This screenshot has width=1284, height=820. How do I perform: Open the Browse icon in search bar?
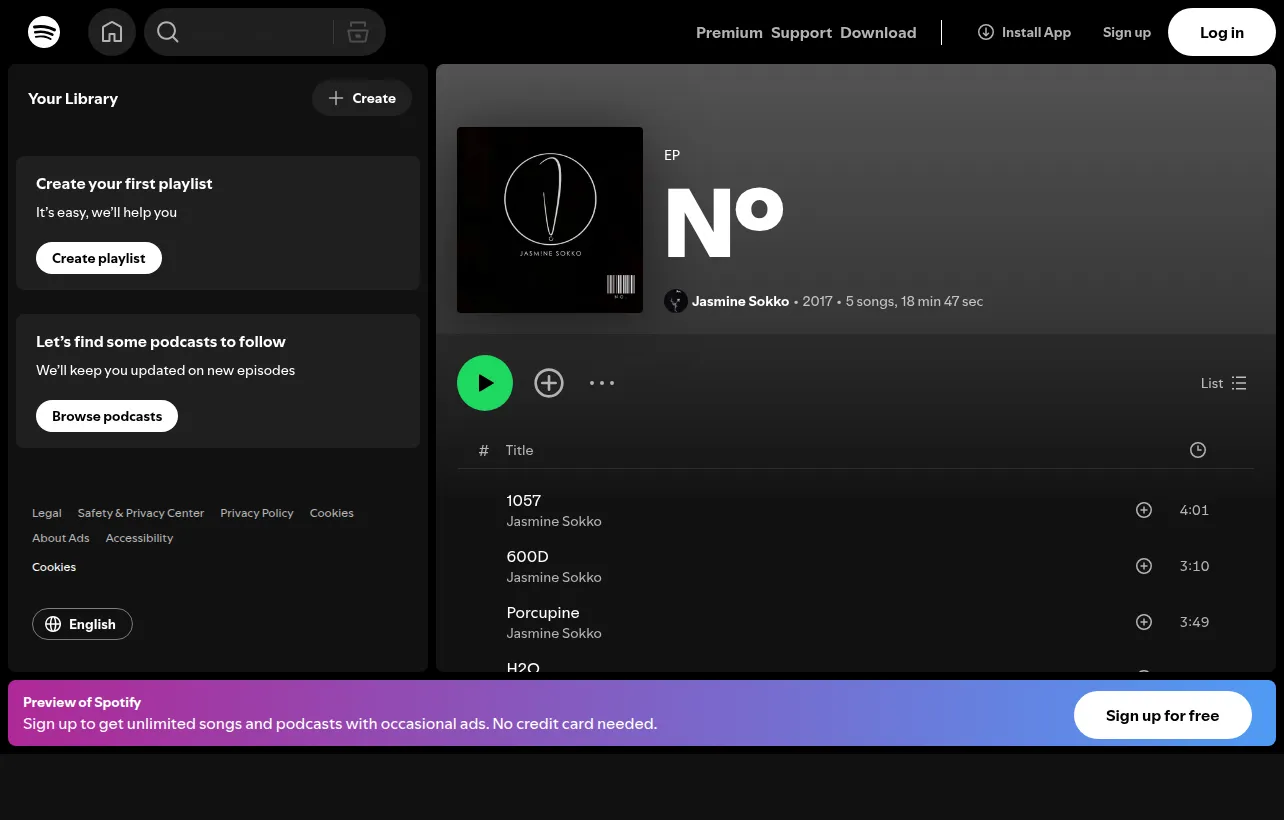tap(358, 32)
